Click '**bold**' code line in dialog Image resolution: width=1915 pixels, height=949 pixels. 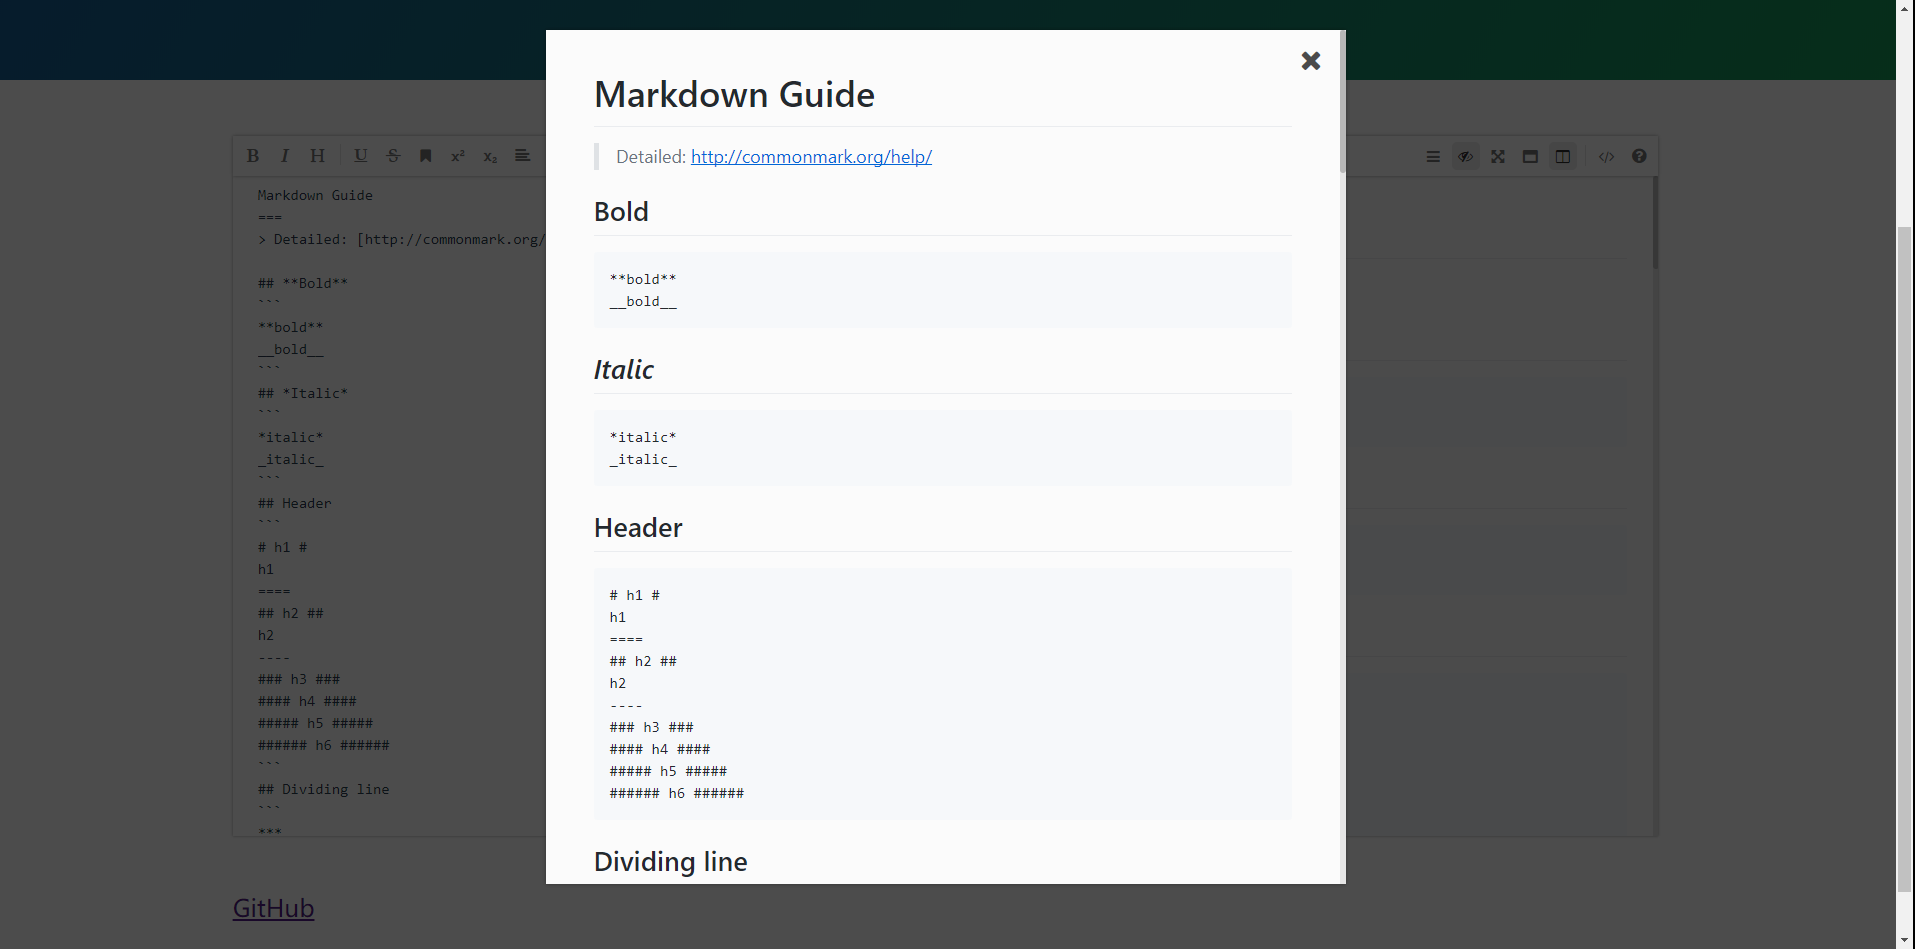coord(643,279)
